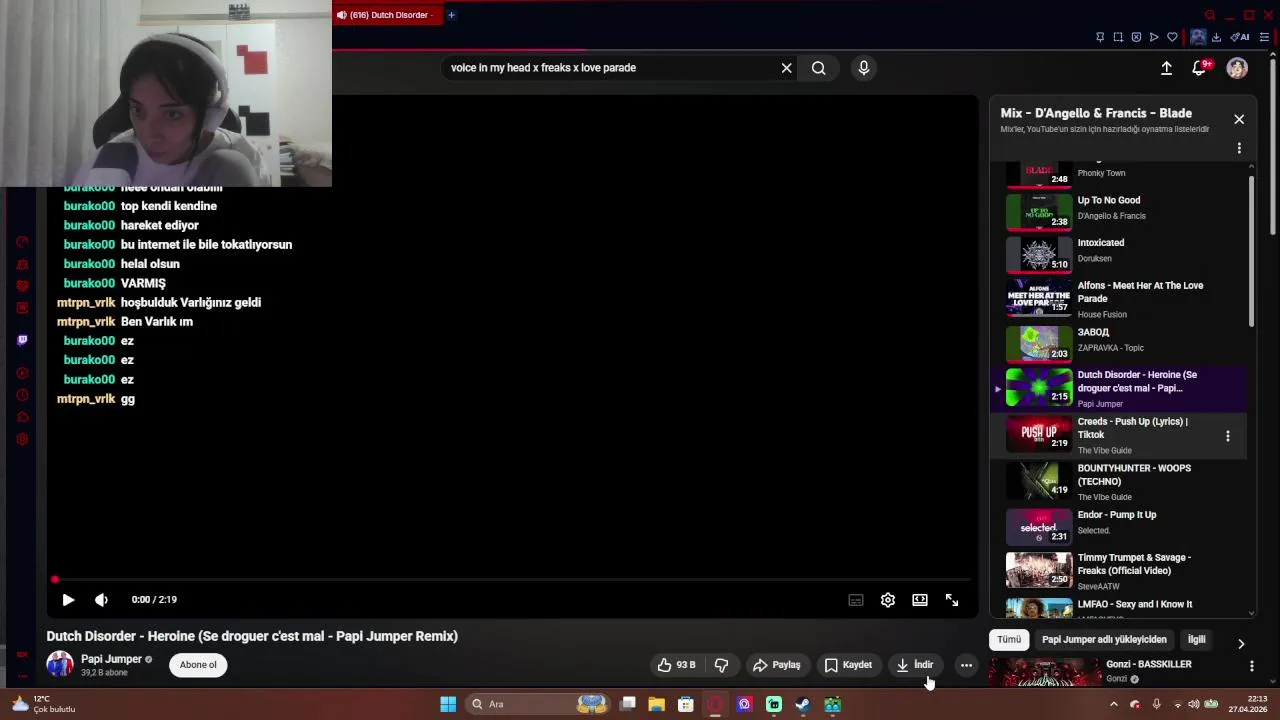
Task: Switch to the Dutch Disorder browser tab
Action: [x=388, y=15]
